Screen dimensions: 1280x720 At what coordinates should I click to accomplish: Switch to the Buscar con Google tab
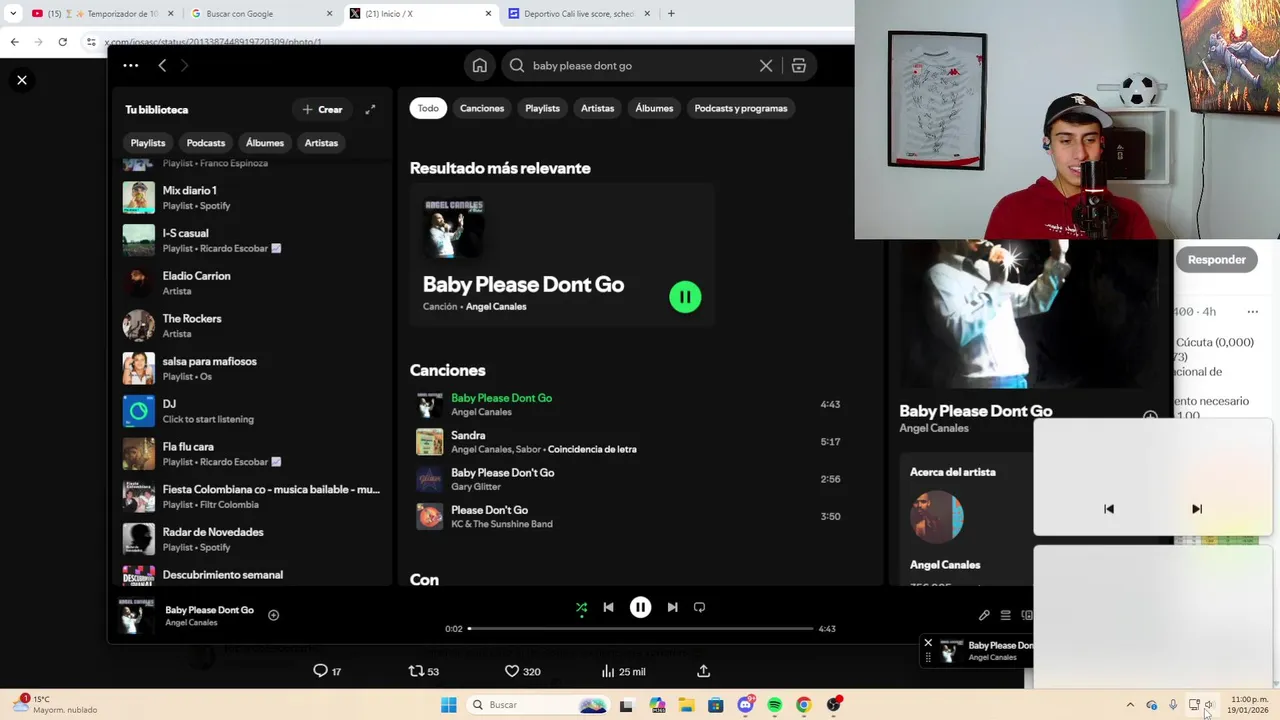point(262,14)
